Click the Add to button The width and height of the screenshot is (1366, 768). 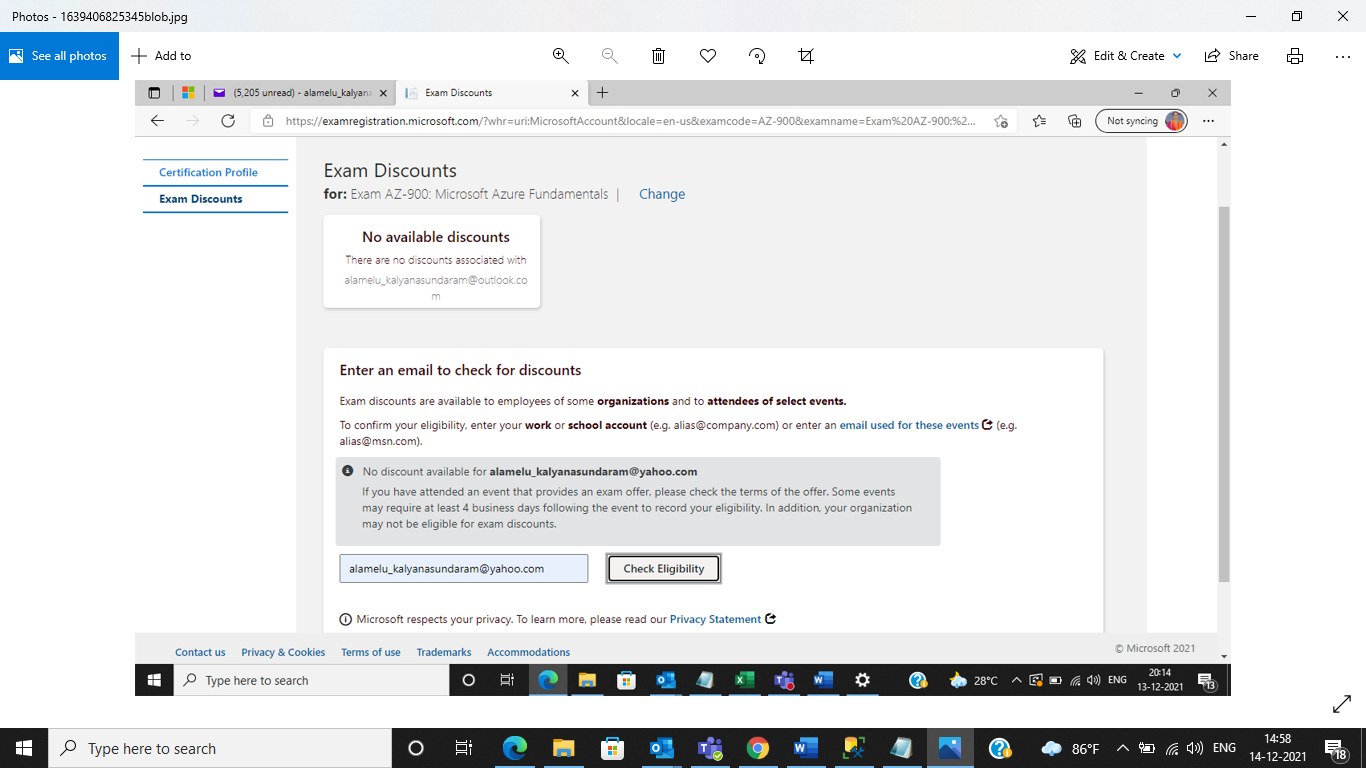(x=161, y=56)
